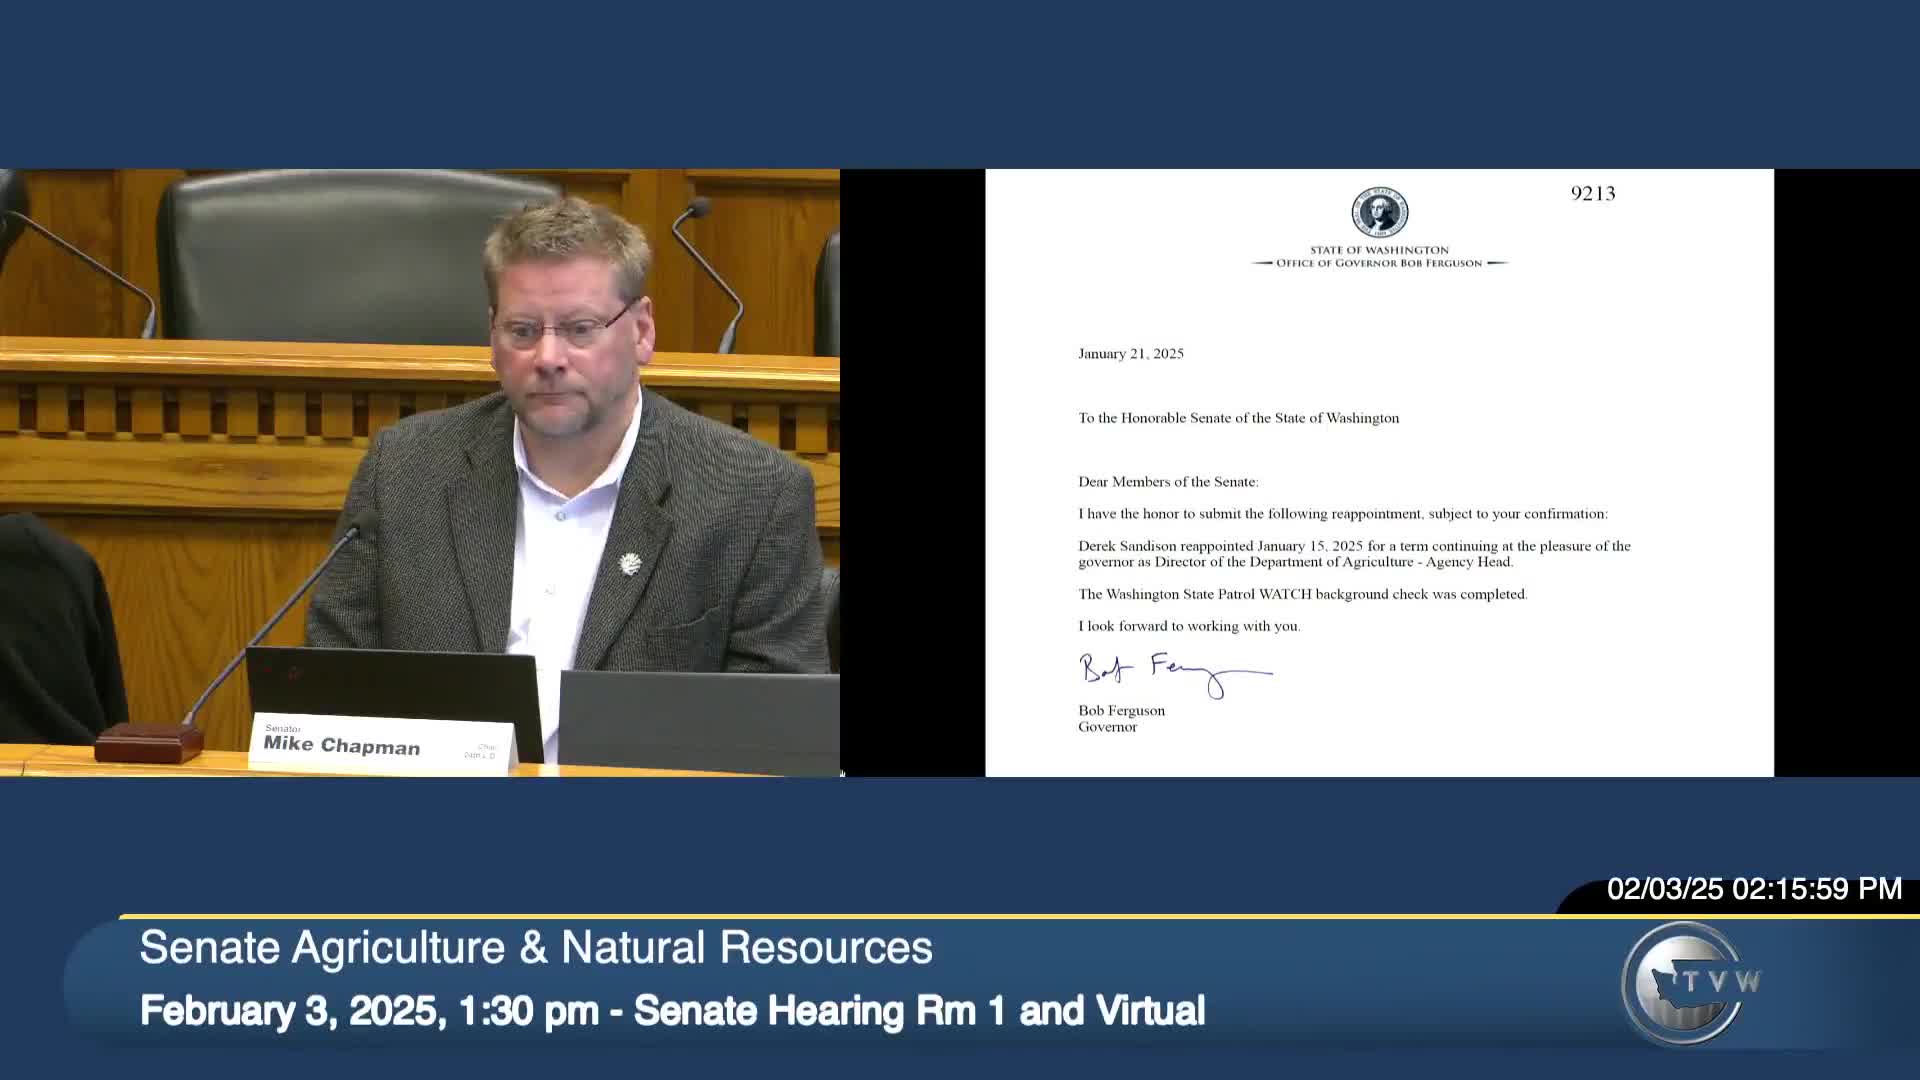Screen dimensions: 1920x1080
Task: Click January 21, 2025 date on letter
Action: coord(1130,354)
